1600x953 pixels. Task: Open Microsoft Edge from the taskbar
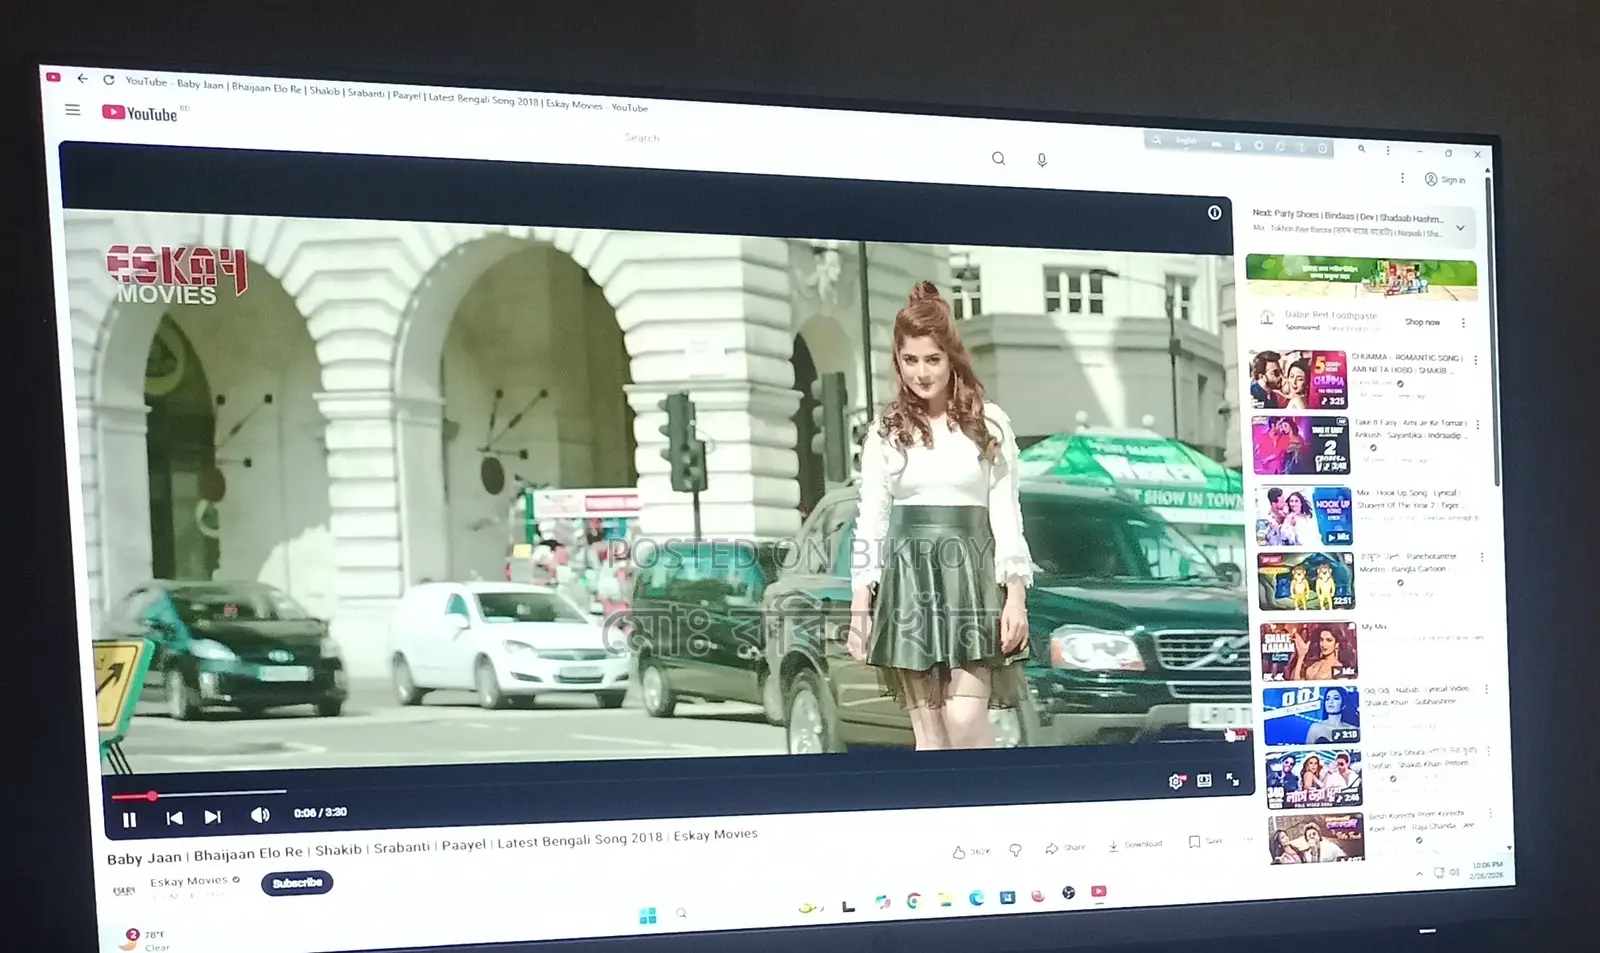coord(976,899)
